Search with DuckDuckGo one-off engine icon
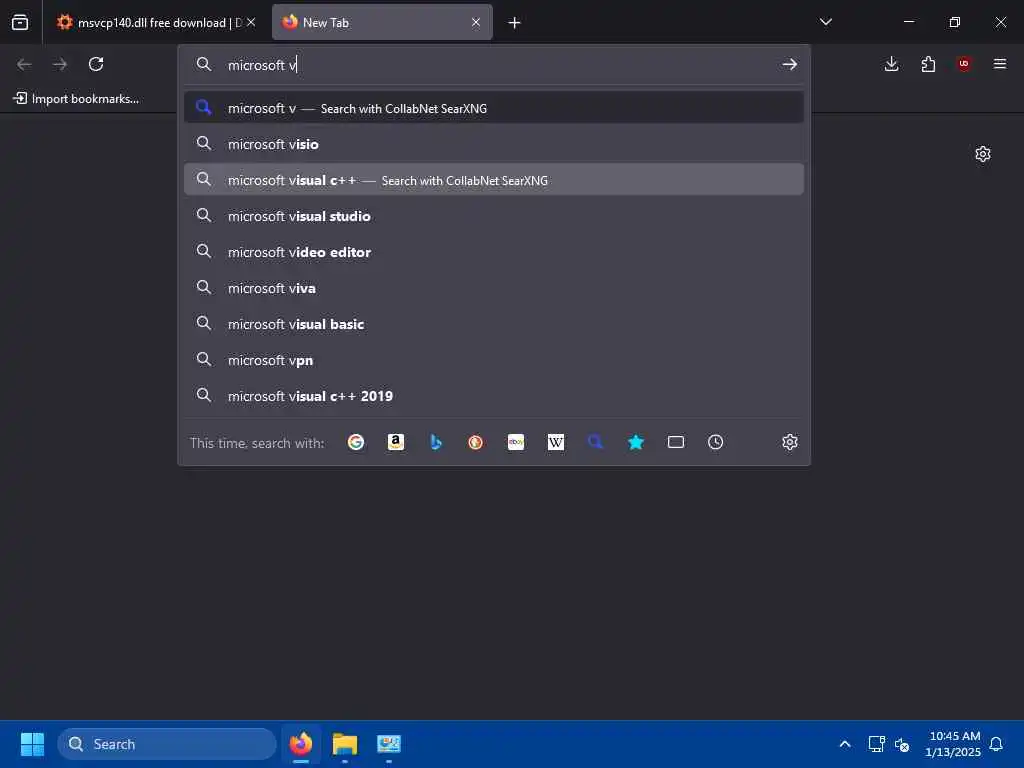Viewport: 1024px width, 768px height. 475,442
